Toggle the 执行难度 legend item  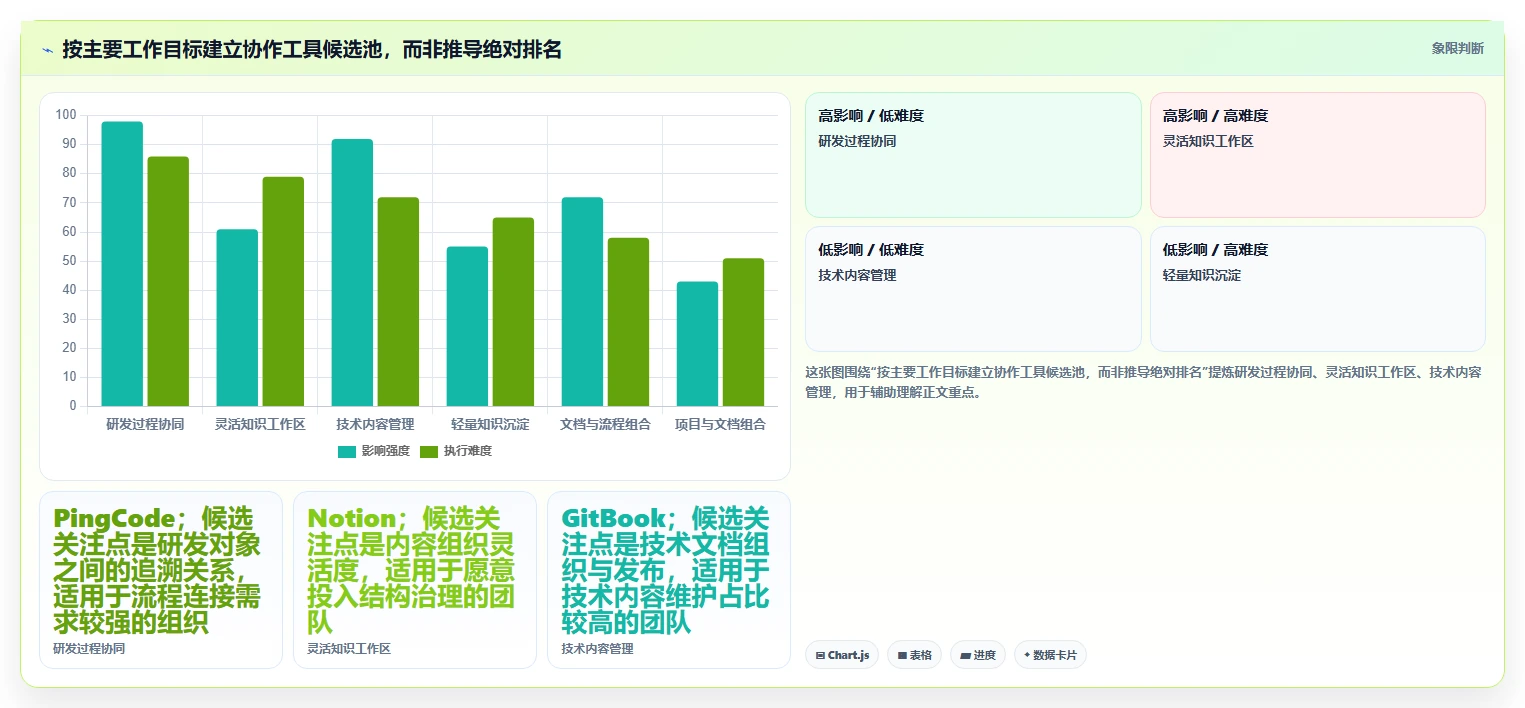pyautogui.click(x=456, y=451)
